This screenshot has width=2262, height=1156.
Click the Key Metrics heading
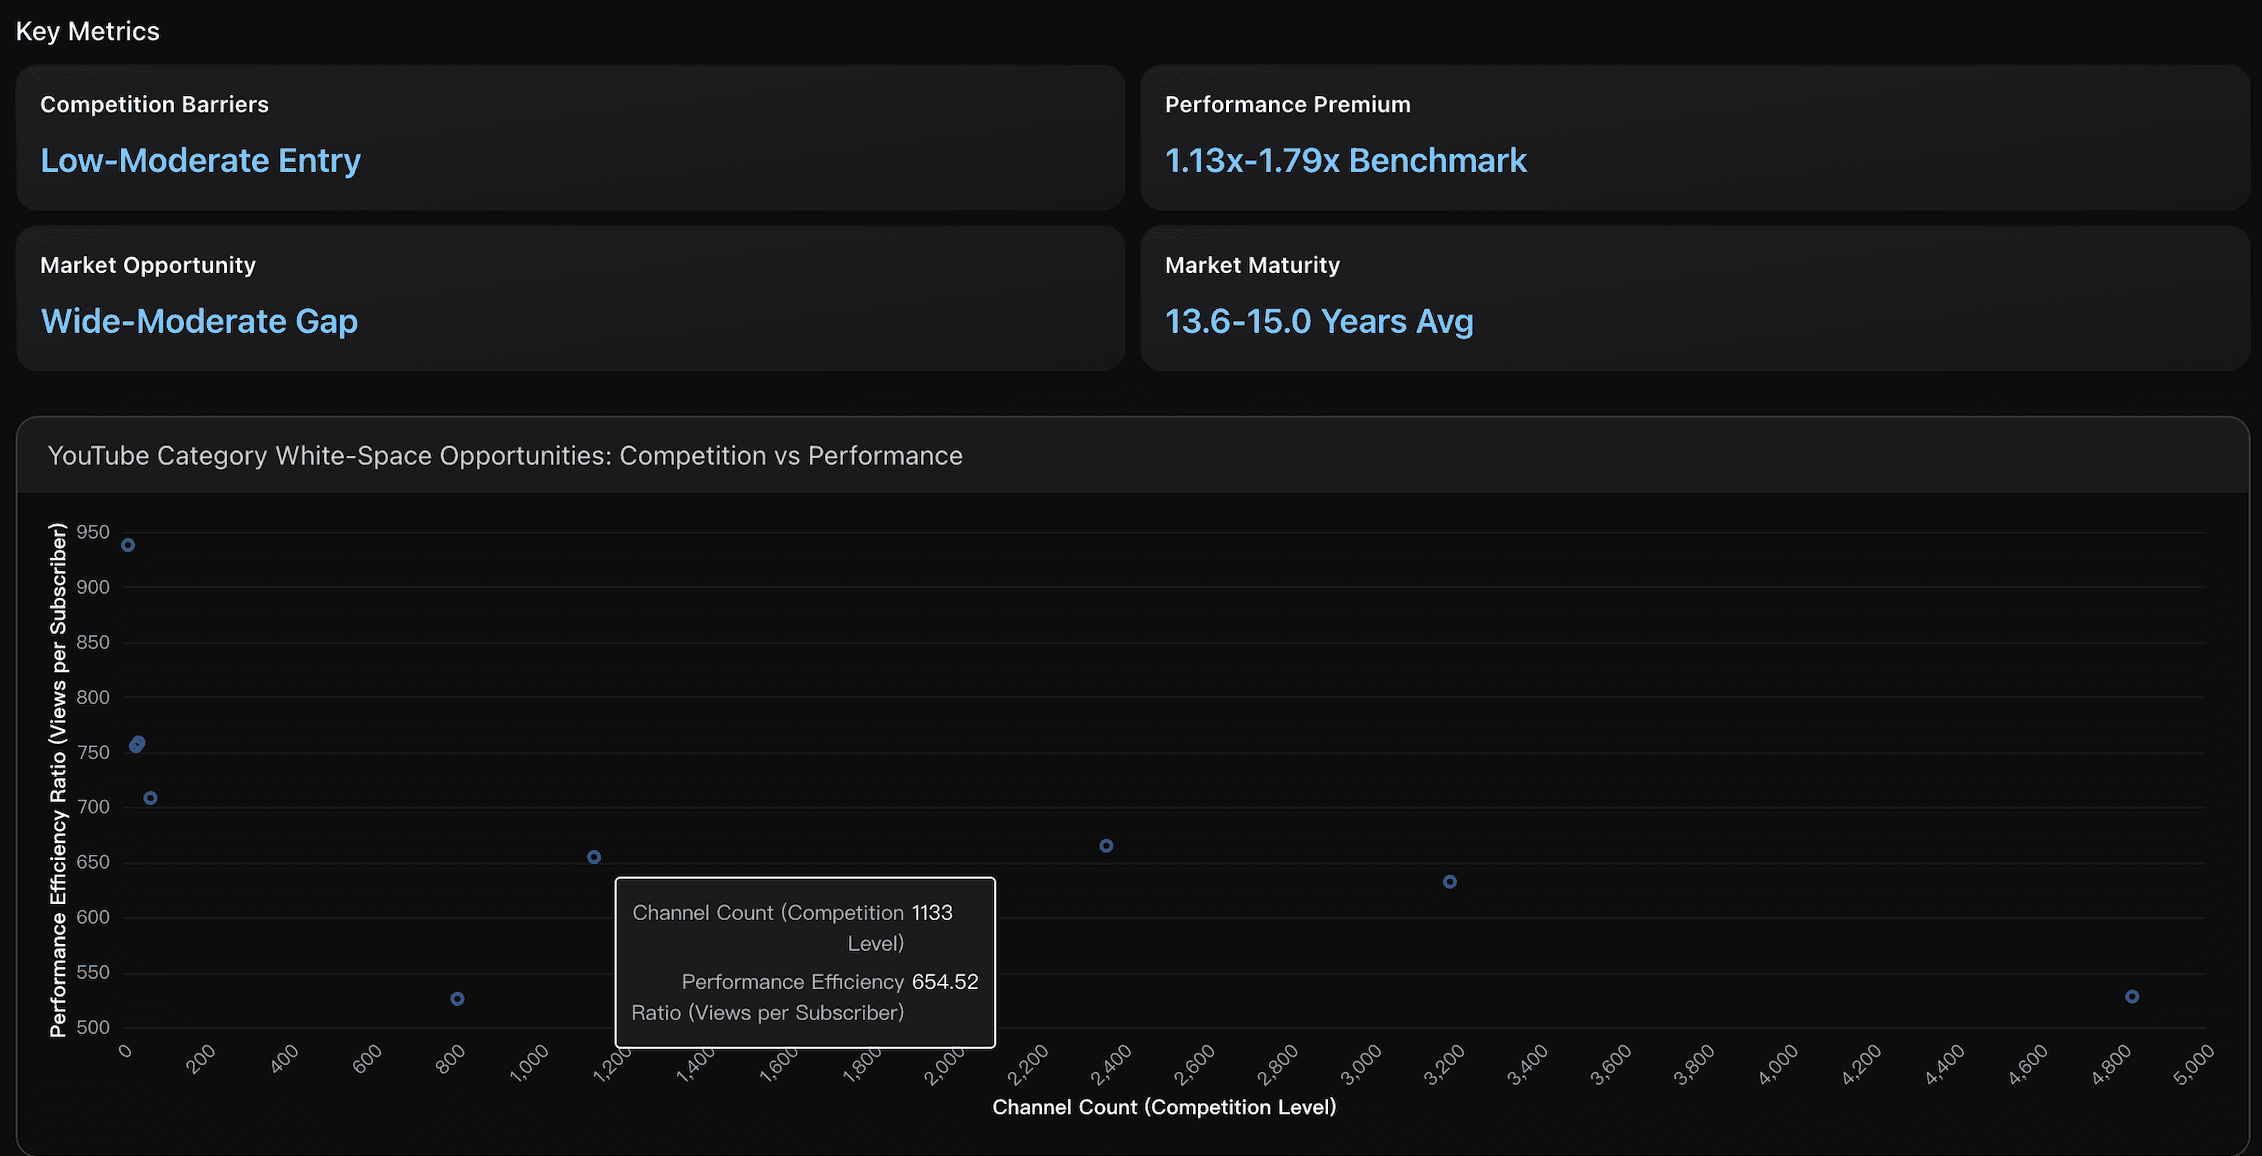(88, 30)
